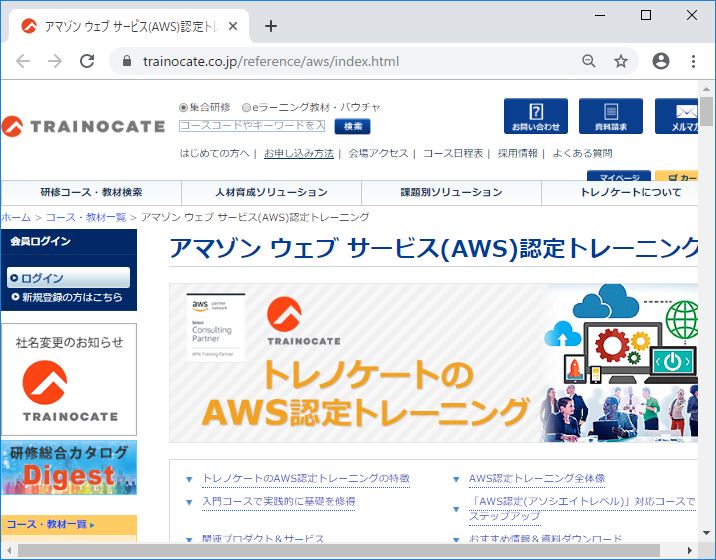Click the トレノケートのAWS認定トレーニング hero banner
Viewport: 716px width, 560px height.
point(433,363)
